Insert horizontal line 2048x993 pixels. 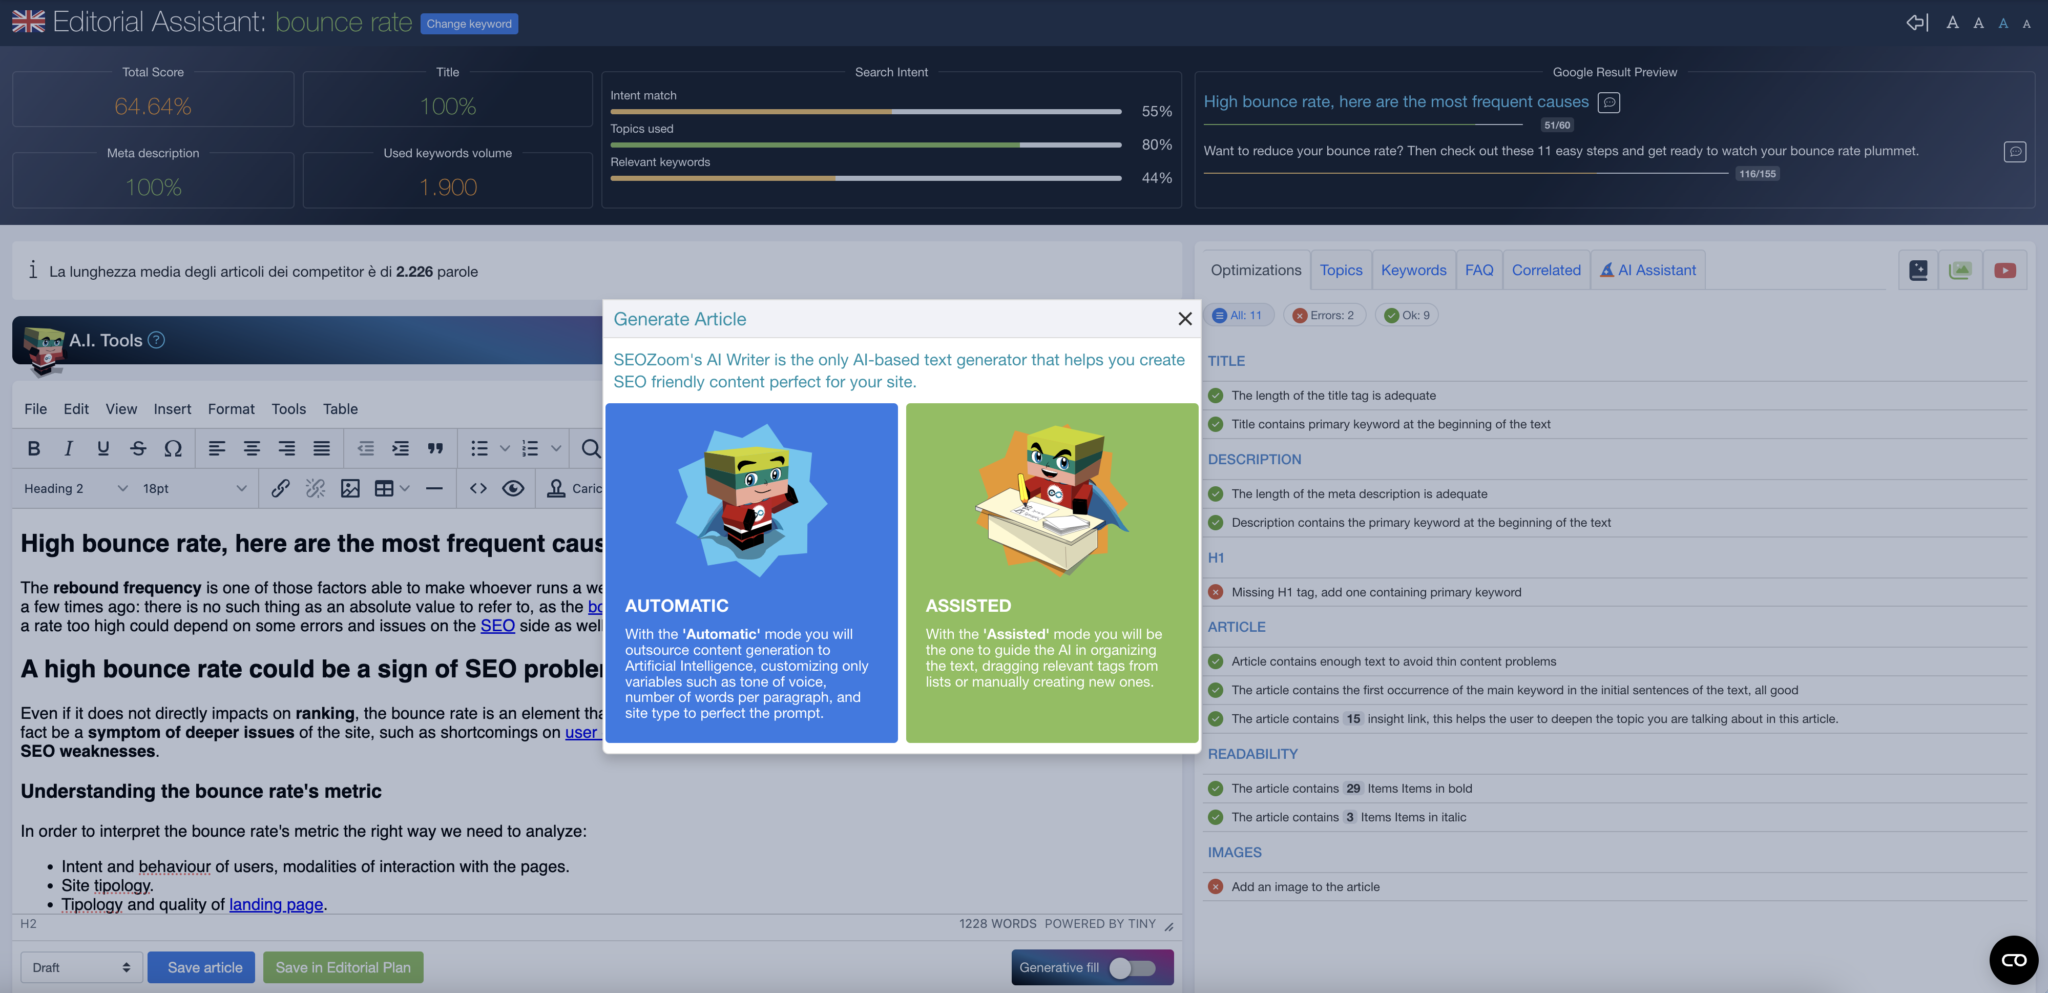(434, 488)
